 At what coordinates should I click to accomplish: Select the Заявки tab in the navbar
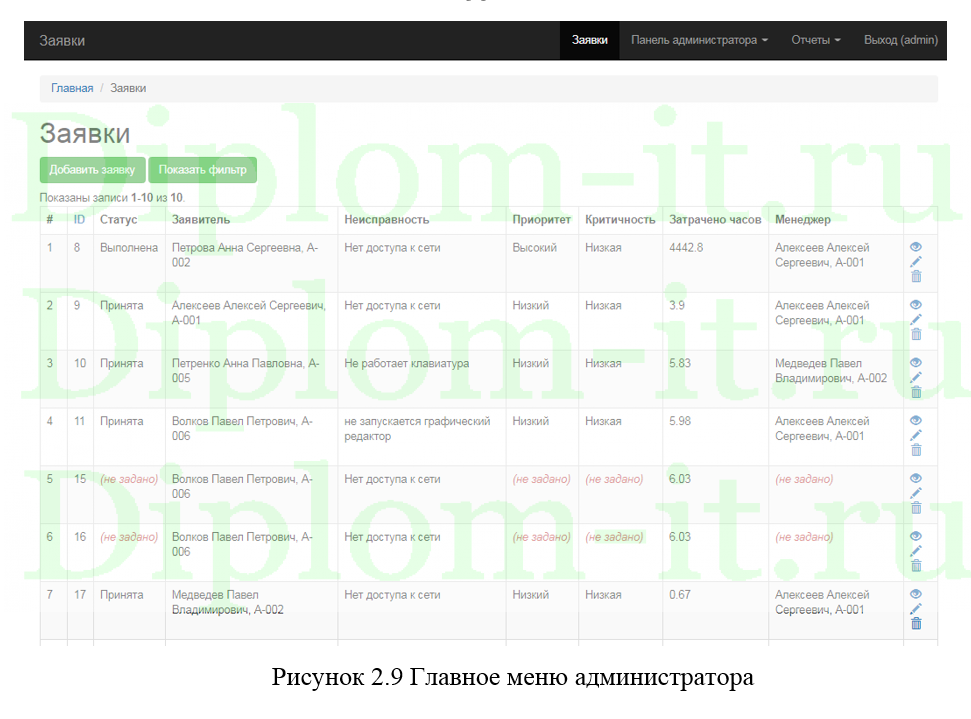pyautogui.click(x=589, y=40)
